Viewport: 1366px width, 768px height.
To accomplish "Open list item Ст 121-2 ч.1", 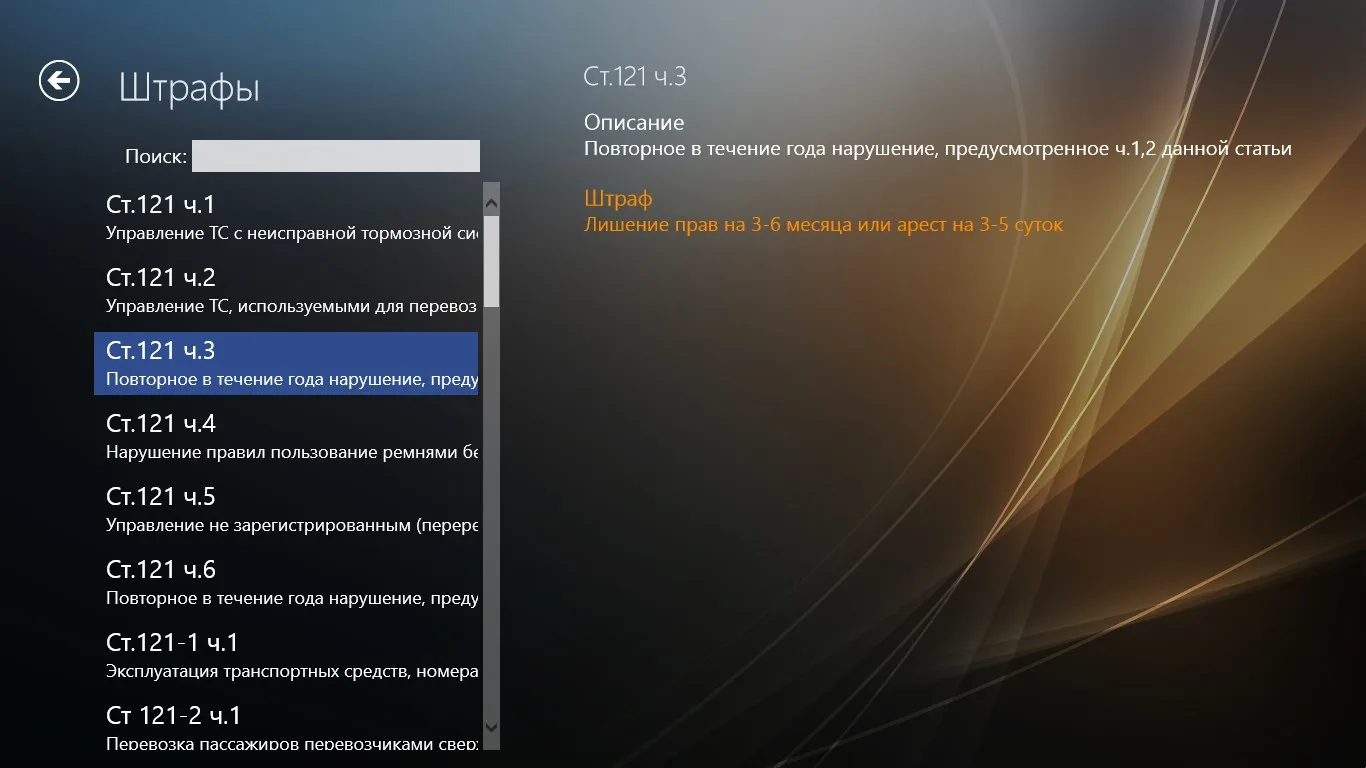I will point(286,728).
